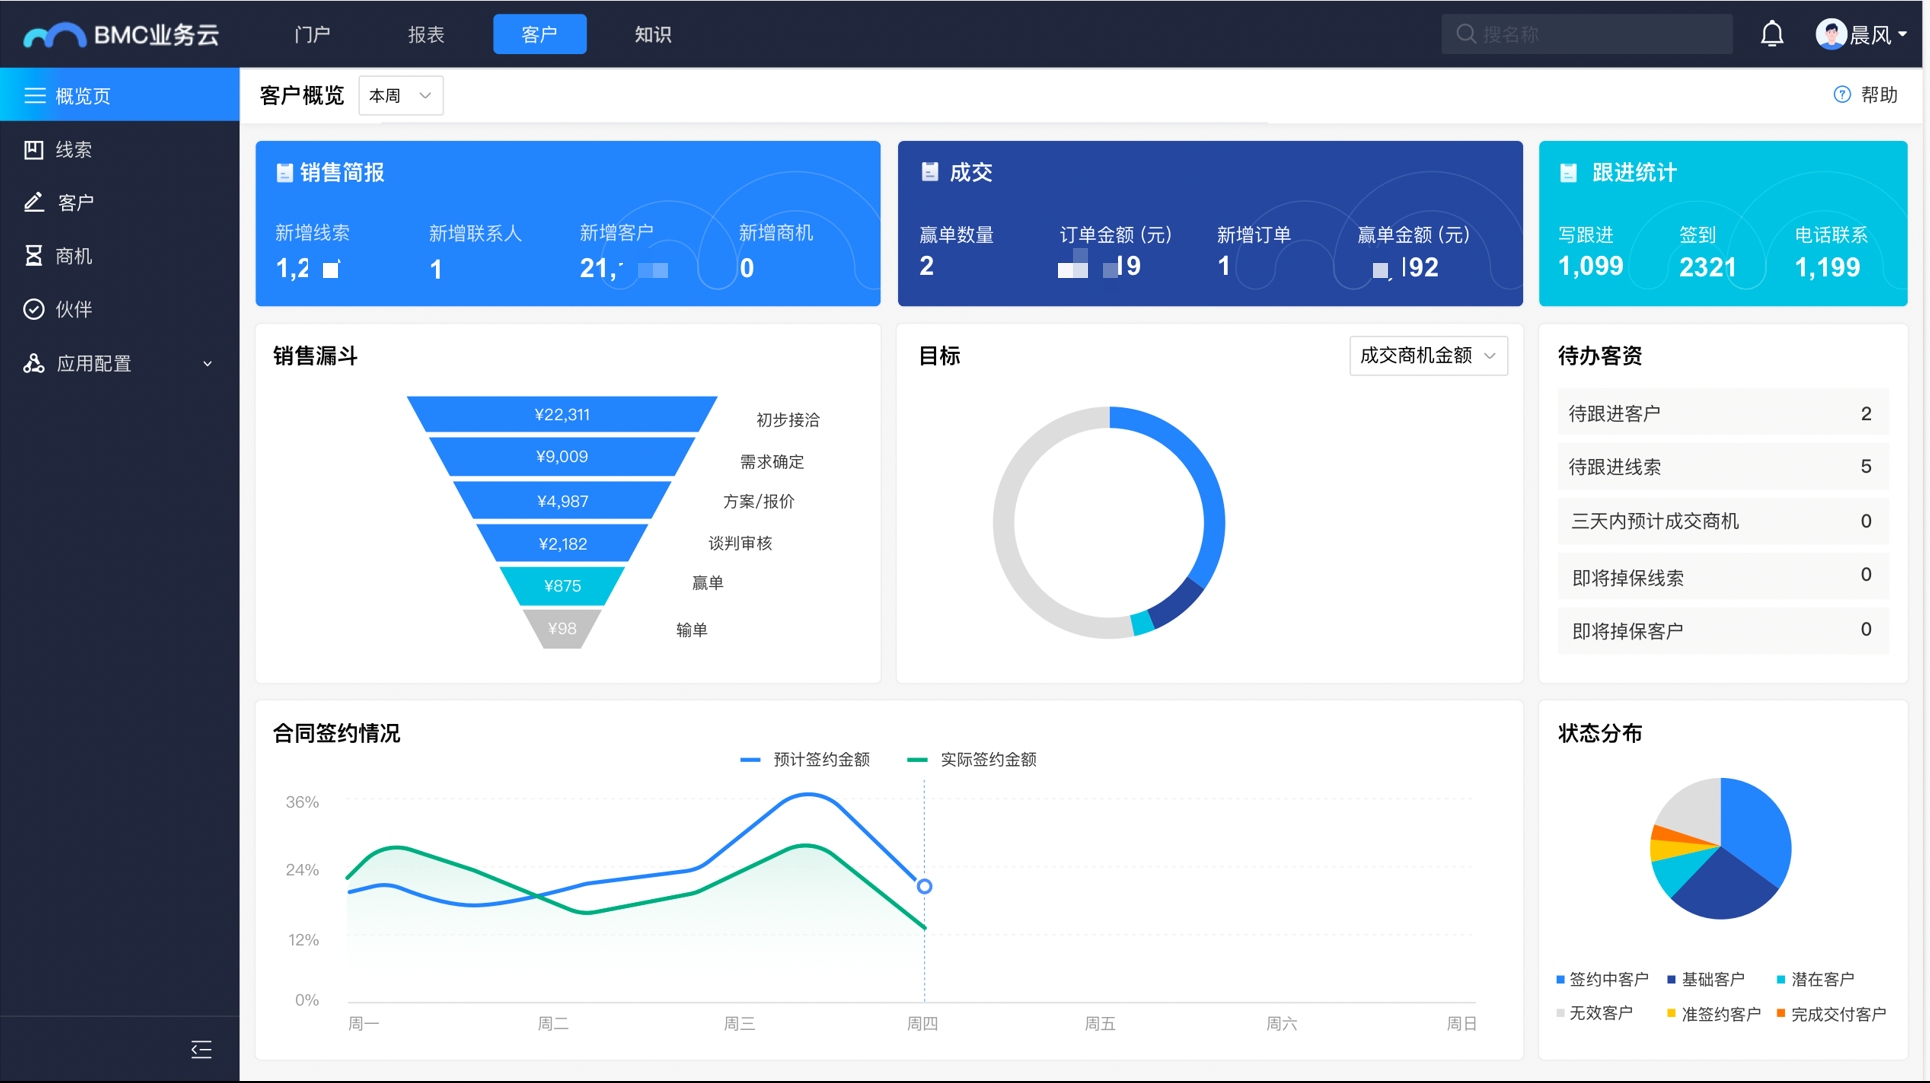The height and width of the screenshot is (1083, 1930).
Task: Open the 线索 leads sidebar icon
Action: point(34,150)
